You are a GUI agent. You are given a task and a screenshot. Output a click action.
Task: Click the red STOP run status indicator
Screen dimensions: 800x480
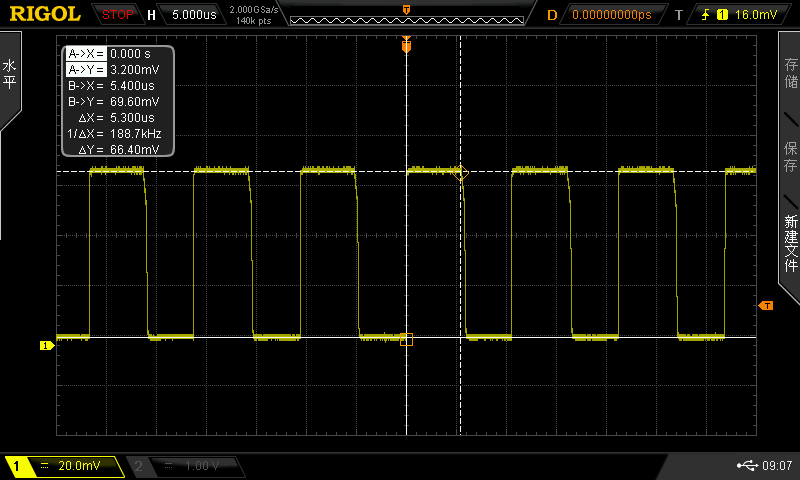point(117,14)
